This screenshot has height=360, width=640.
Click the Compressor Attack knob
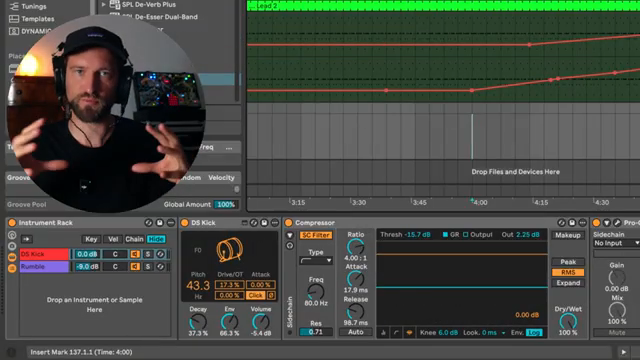click(356, 279)
